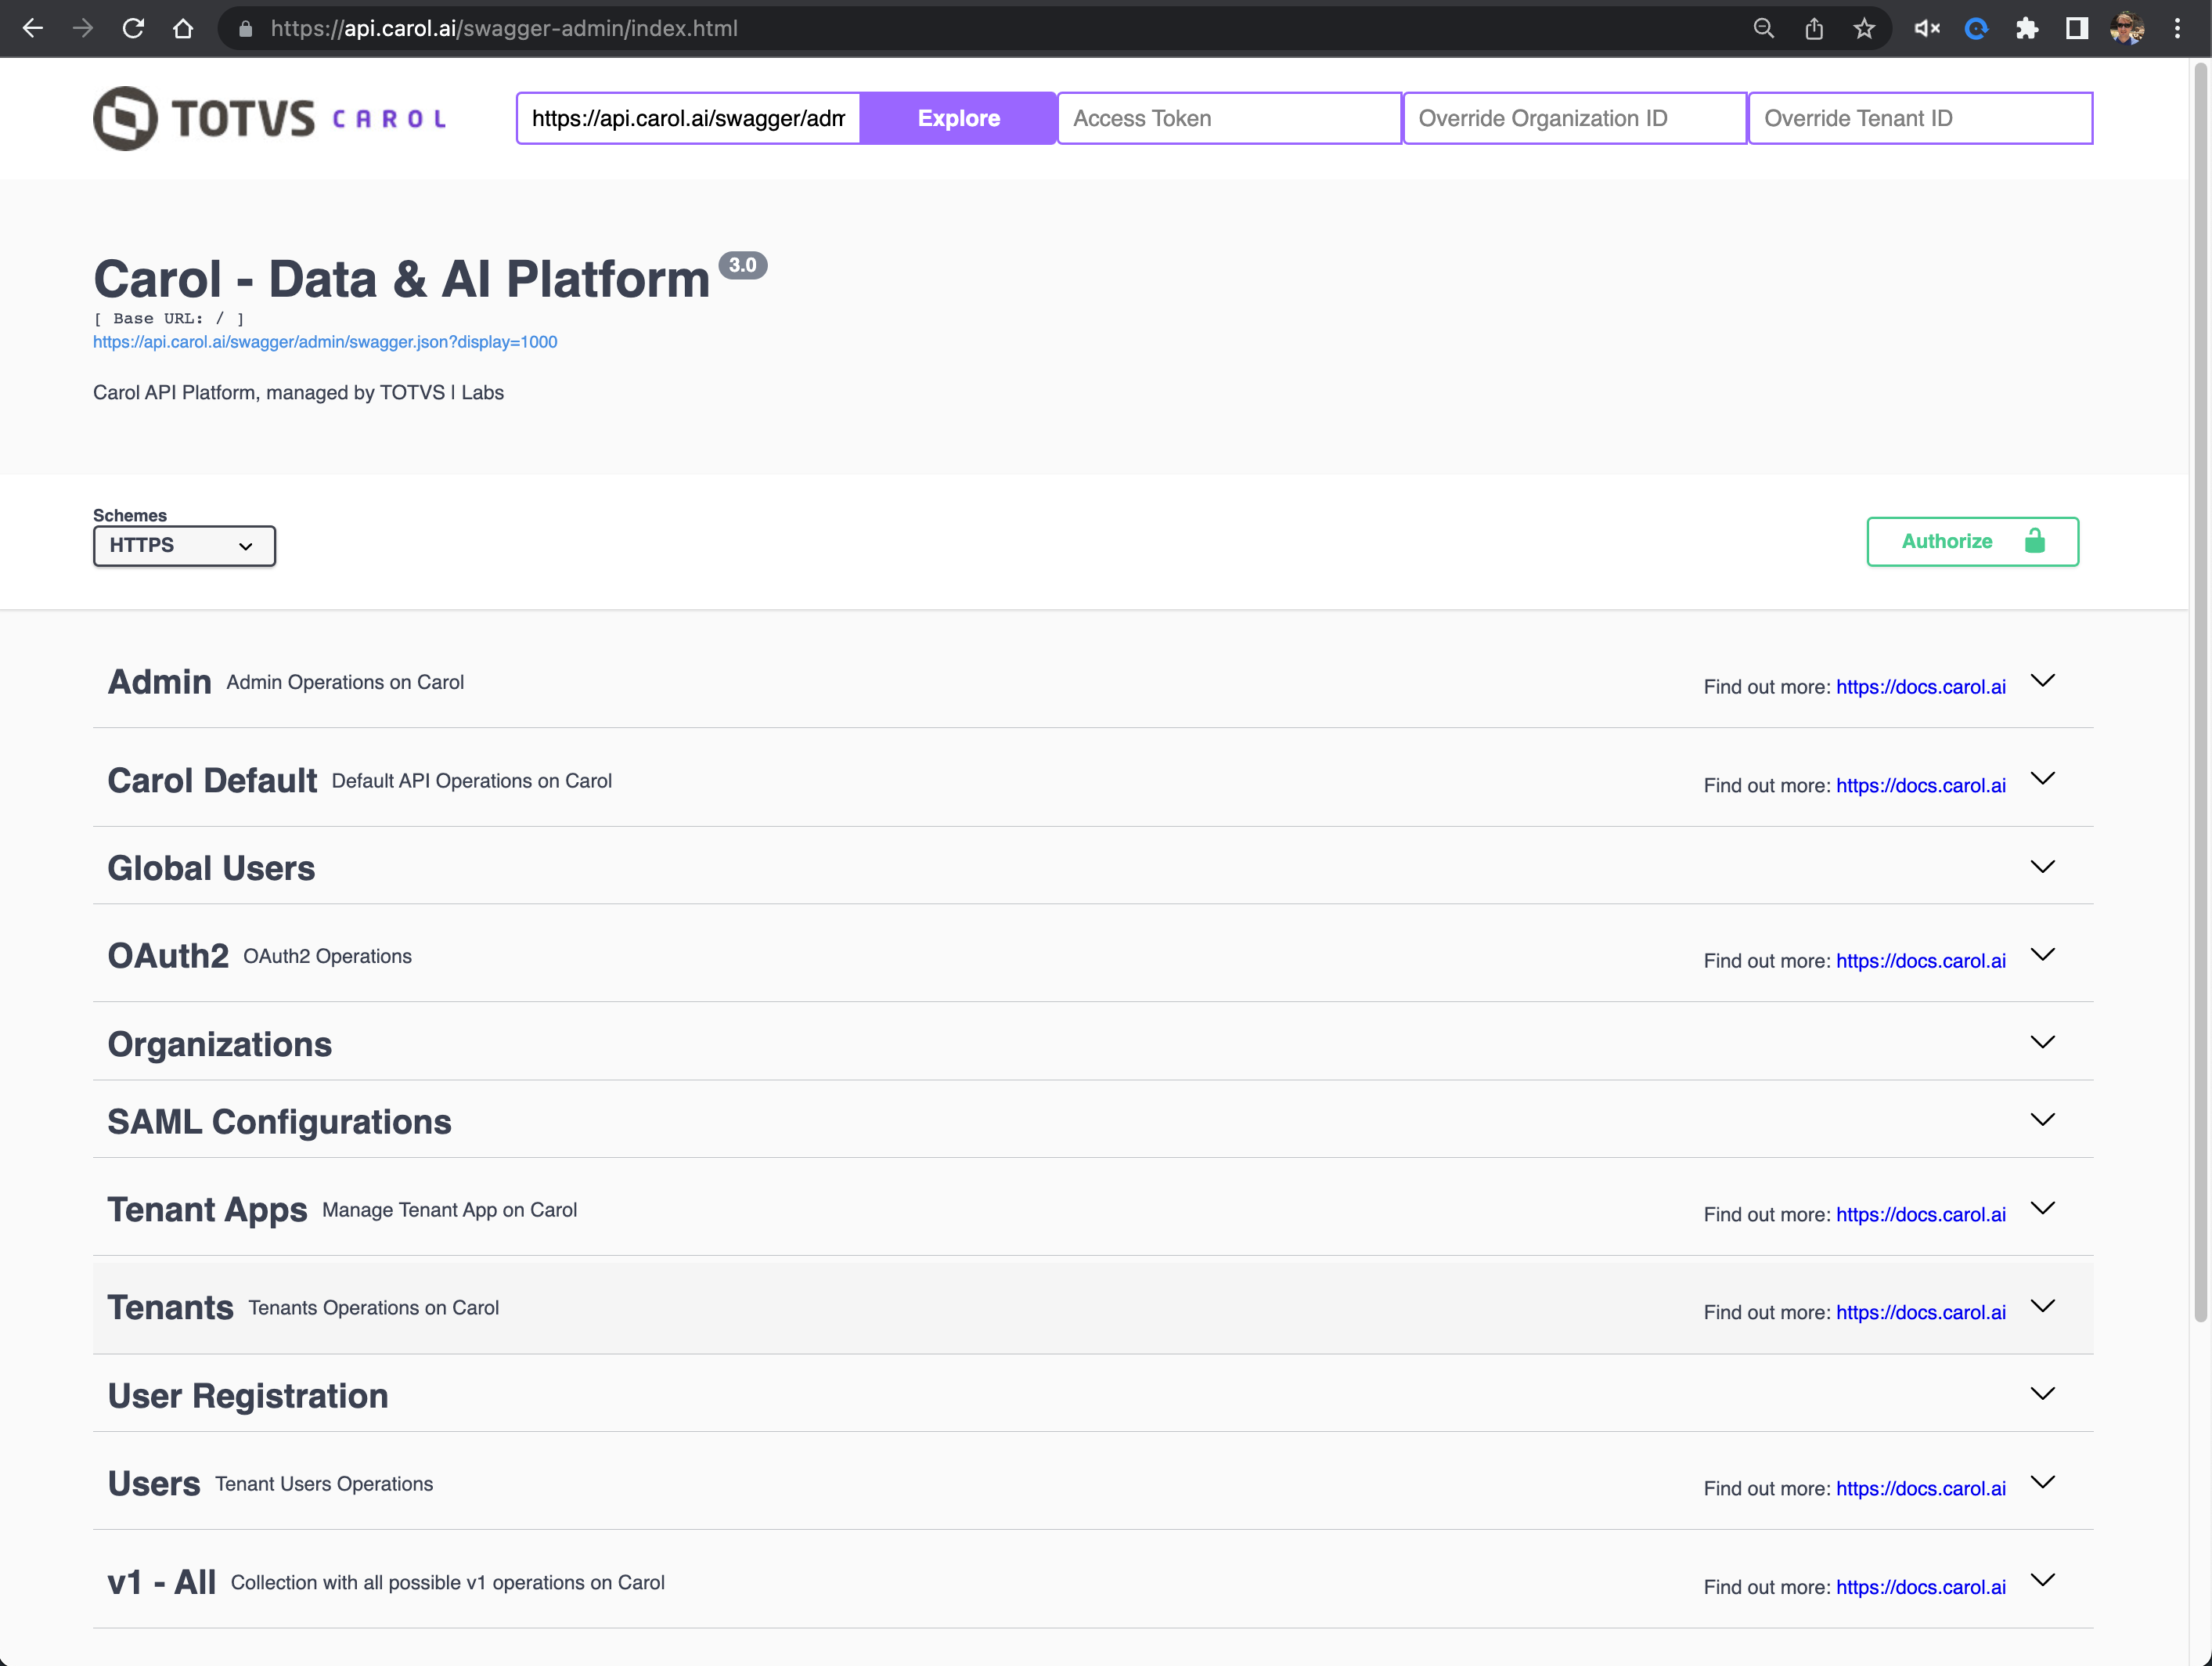
Task: Click 'Tenant Users Operations' description
Action: pyautogui.click(x=324, y=1484)
